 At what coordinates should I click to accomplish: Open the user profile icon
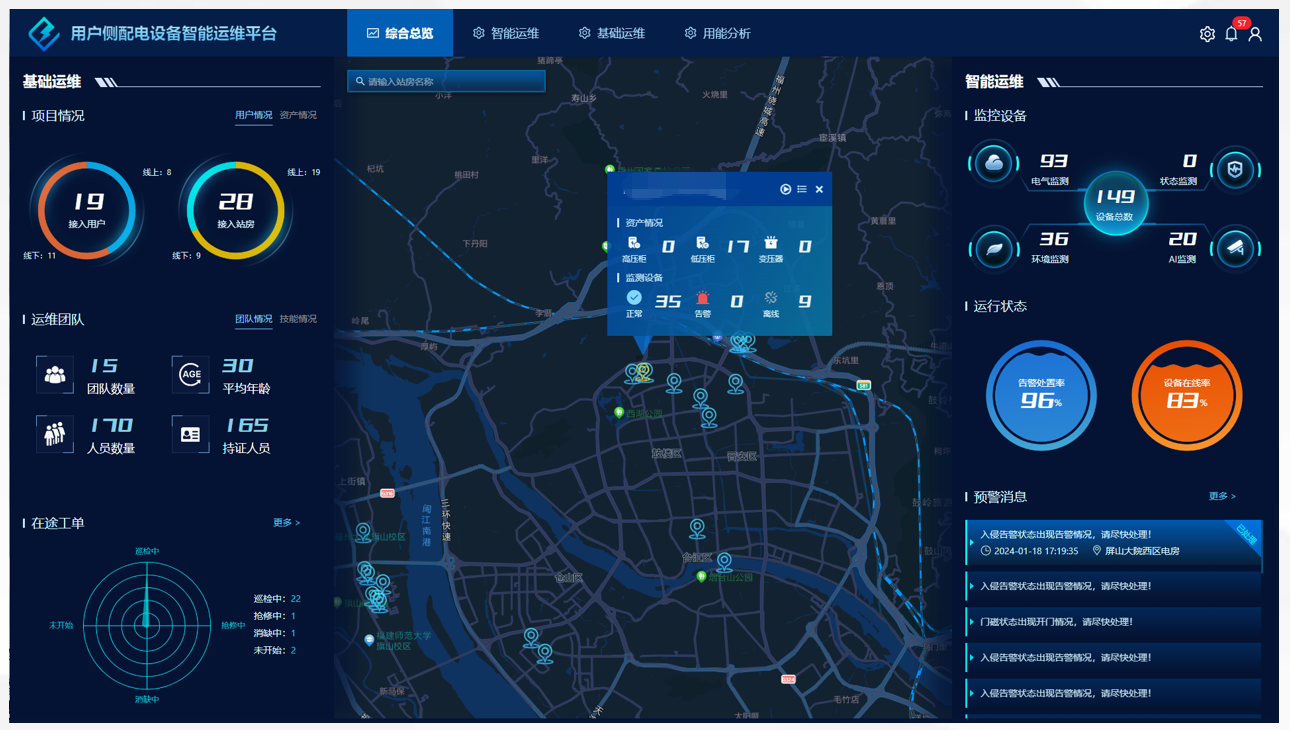1256,34
